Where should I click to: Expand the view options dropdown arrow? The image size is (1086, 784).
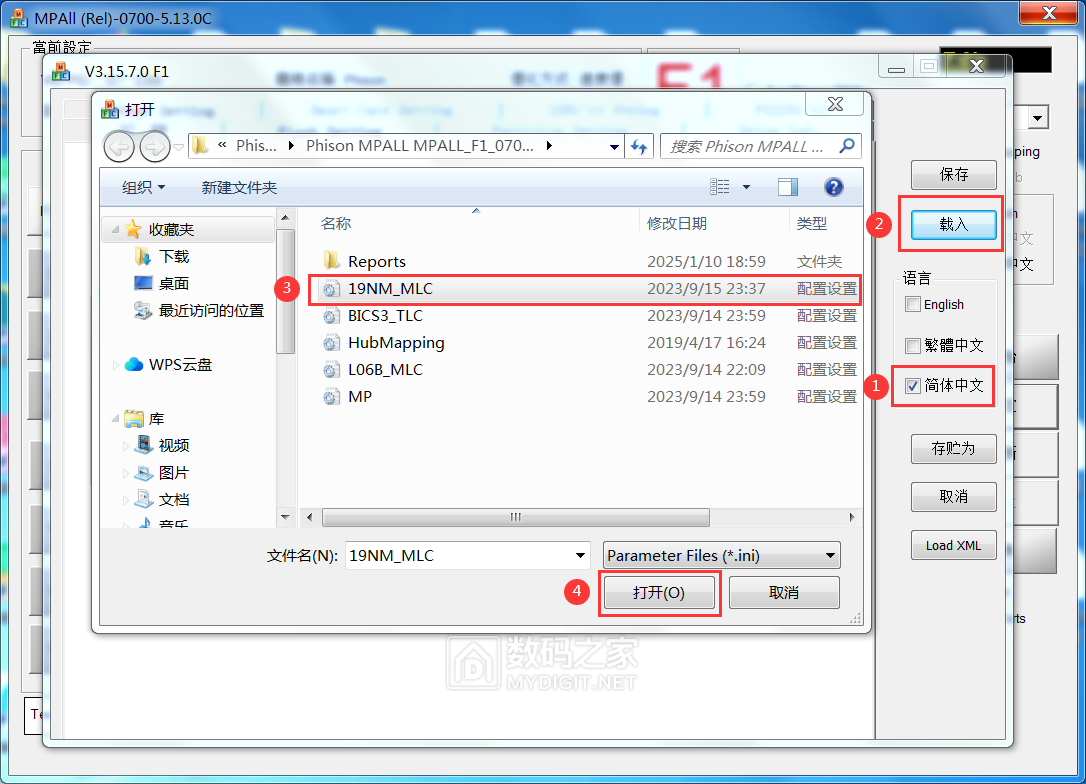[x=747, y=187]
